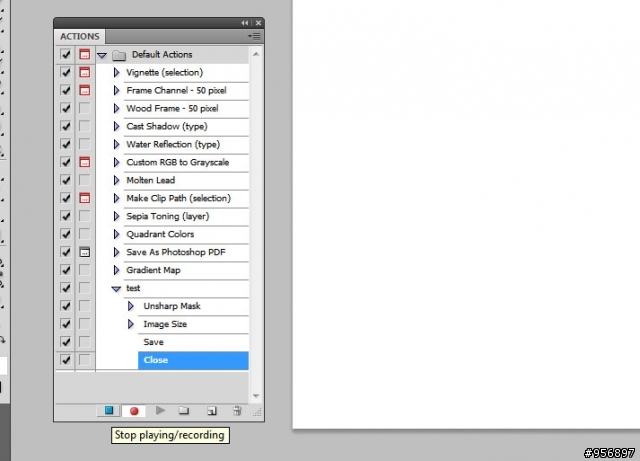Select the highlighted Close step

193,360
